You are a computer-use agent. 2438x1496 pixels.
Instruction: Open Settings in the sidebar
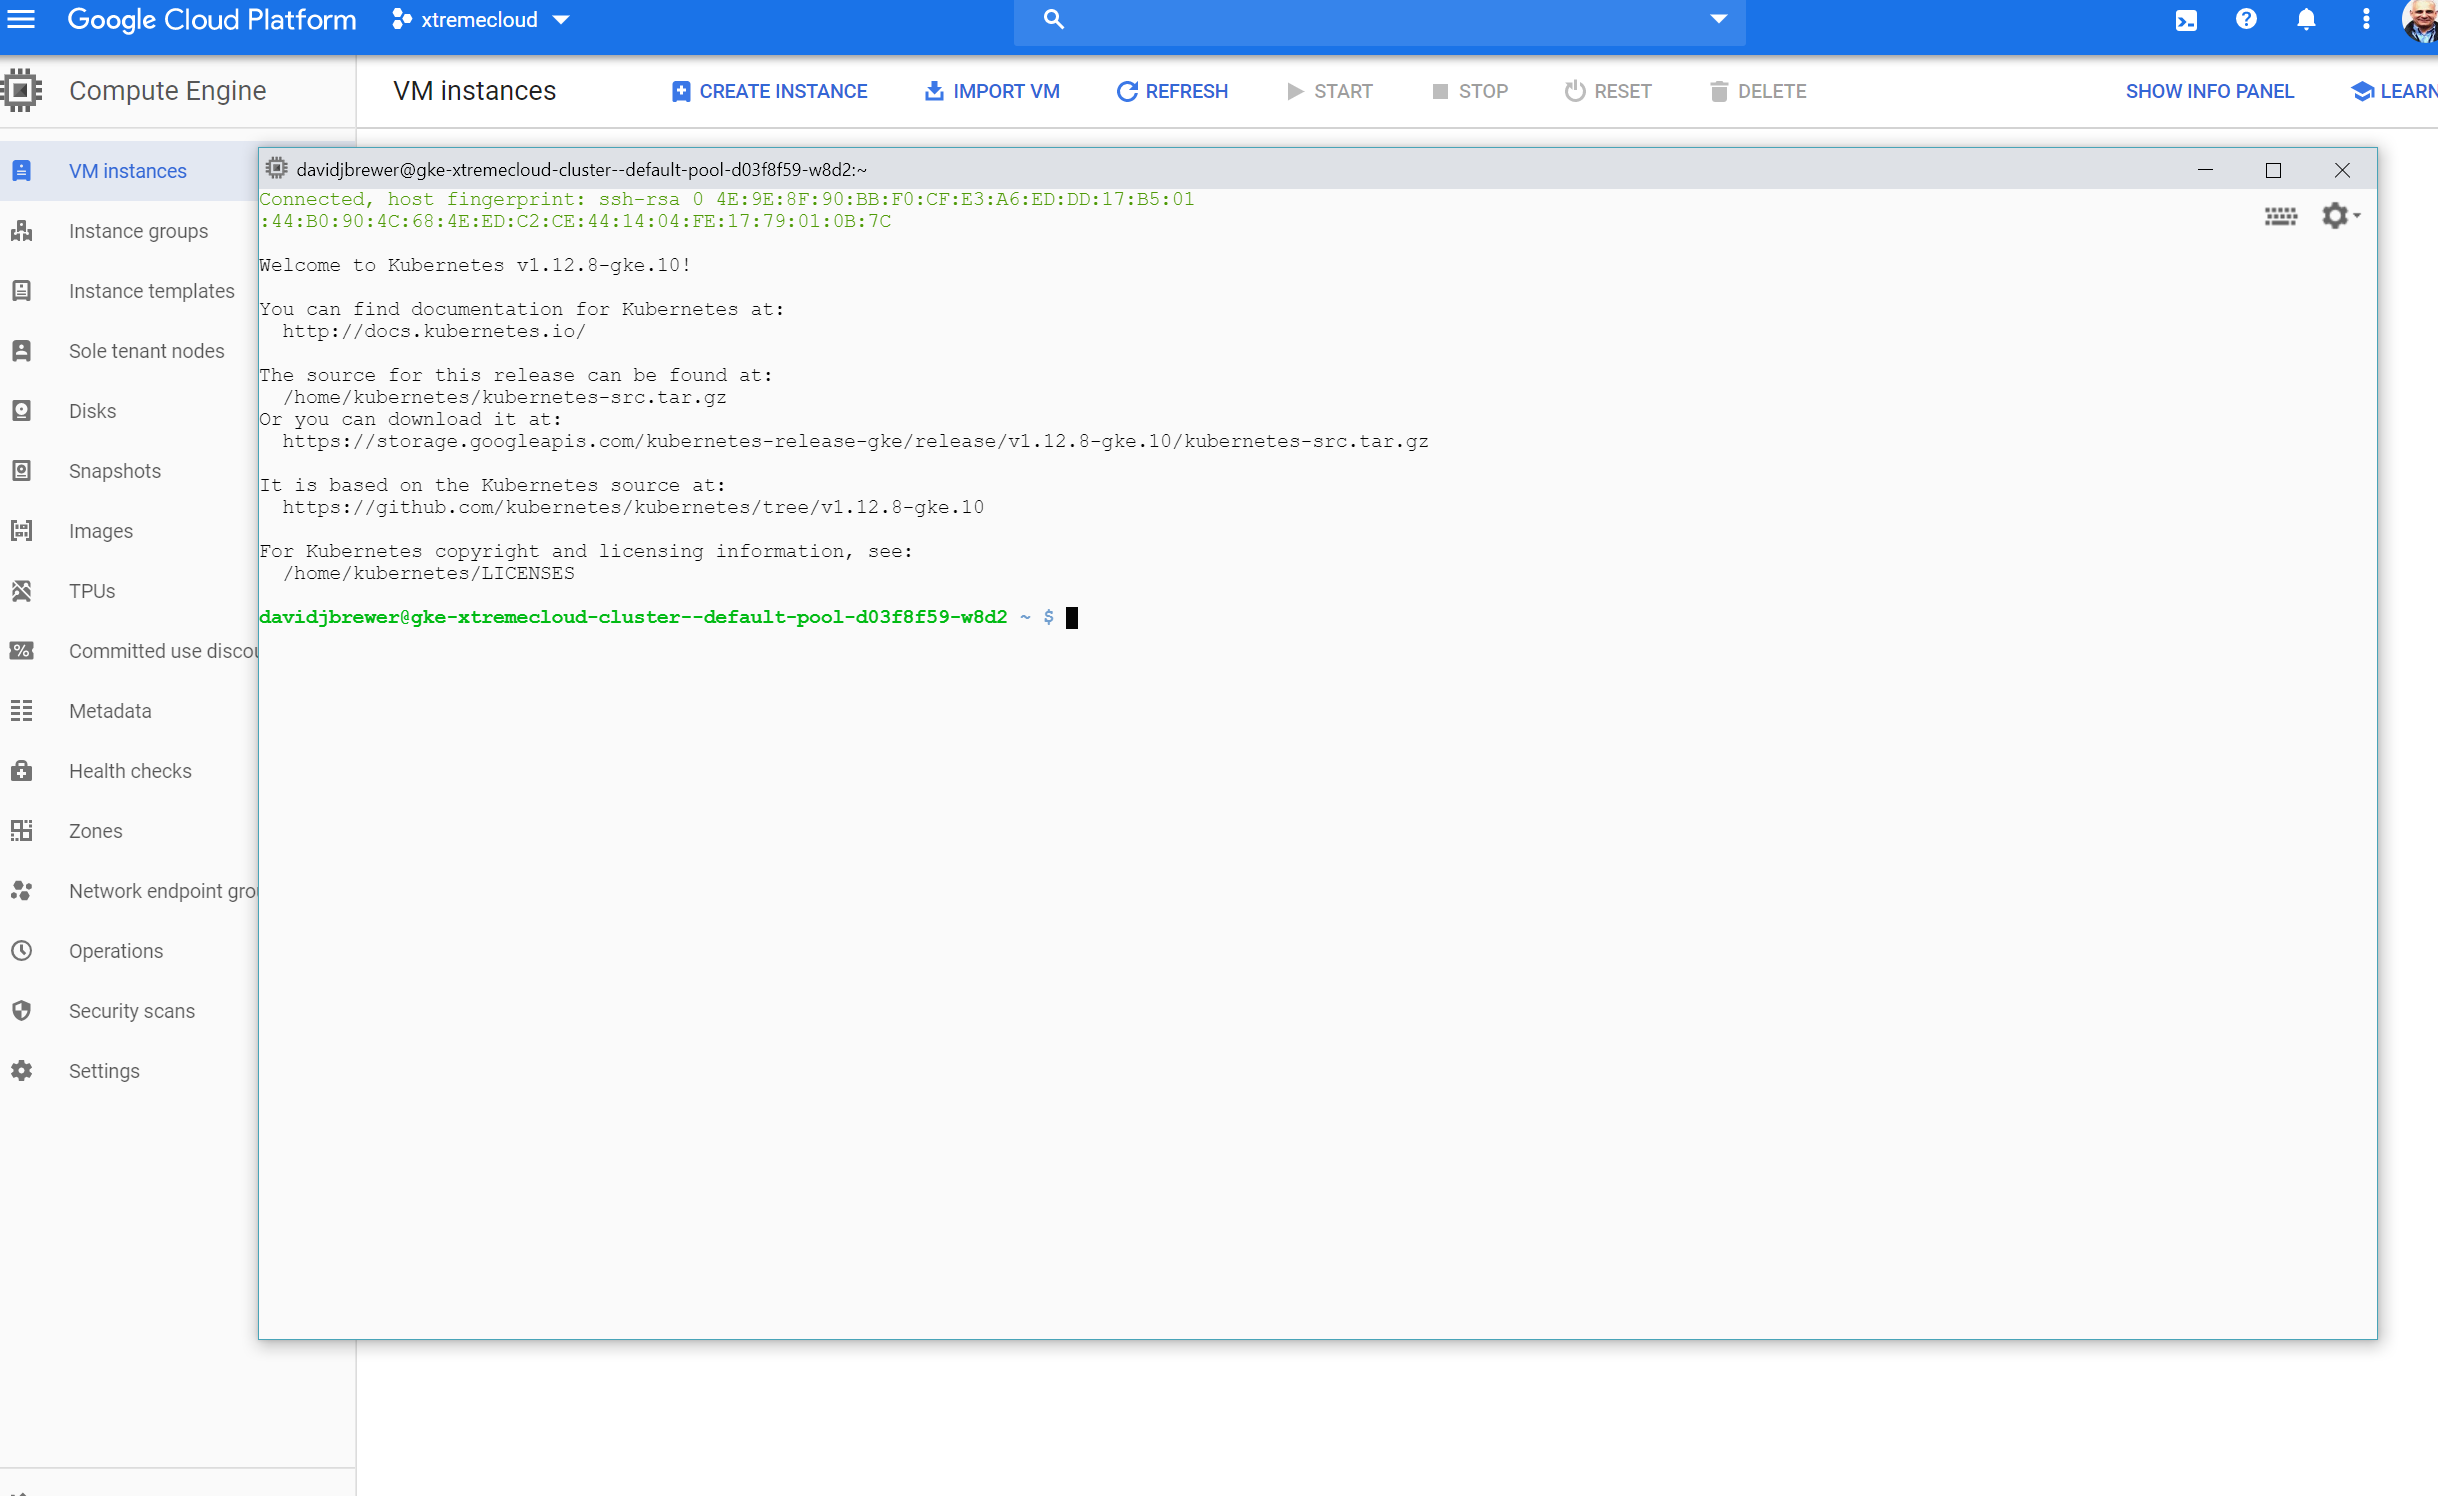(x=104, y=1071)
